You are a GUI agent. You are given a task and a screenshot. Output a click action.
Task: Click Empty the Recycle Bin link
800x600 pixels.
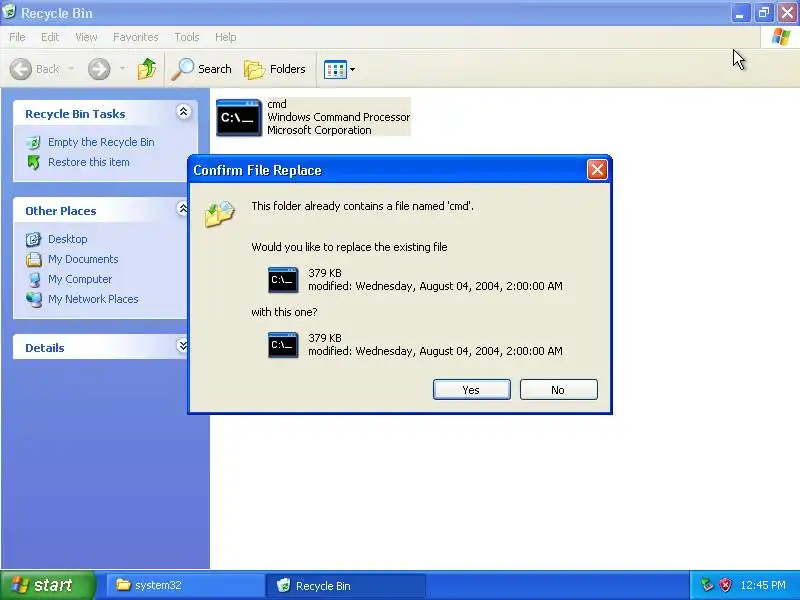pos(101,142)
